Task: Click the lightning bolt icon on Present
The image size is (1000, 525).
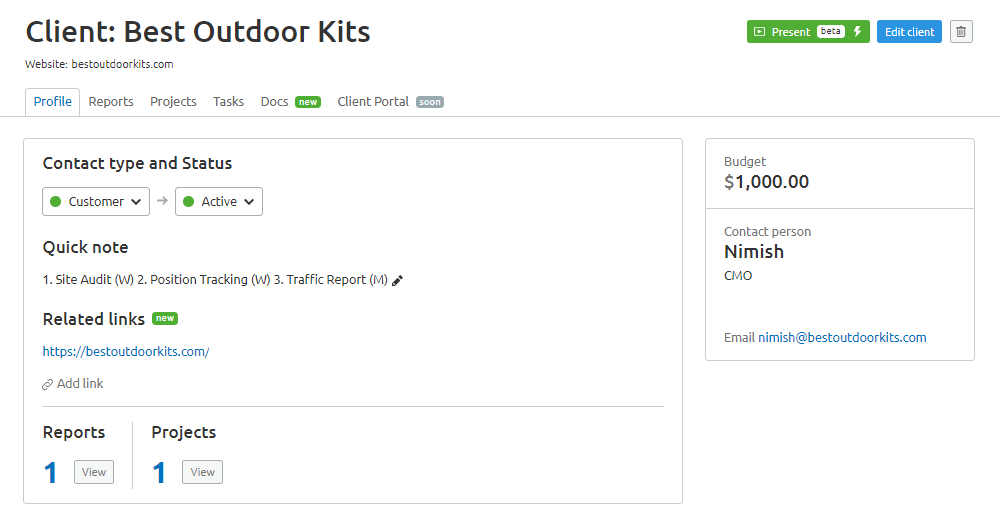Action: (857, 31)
